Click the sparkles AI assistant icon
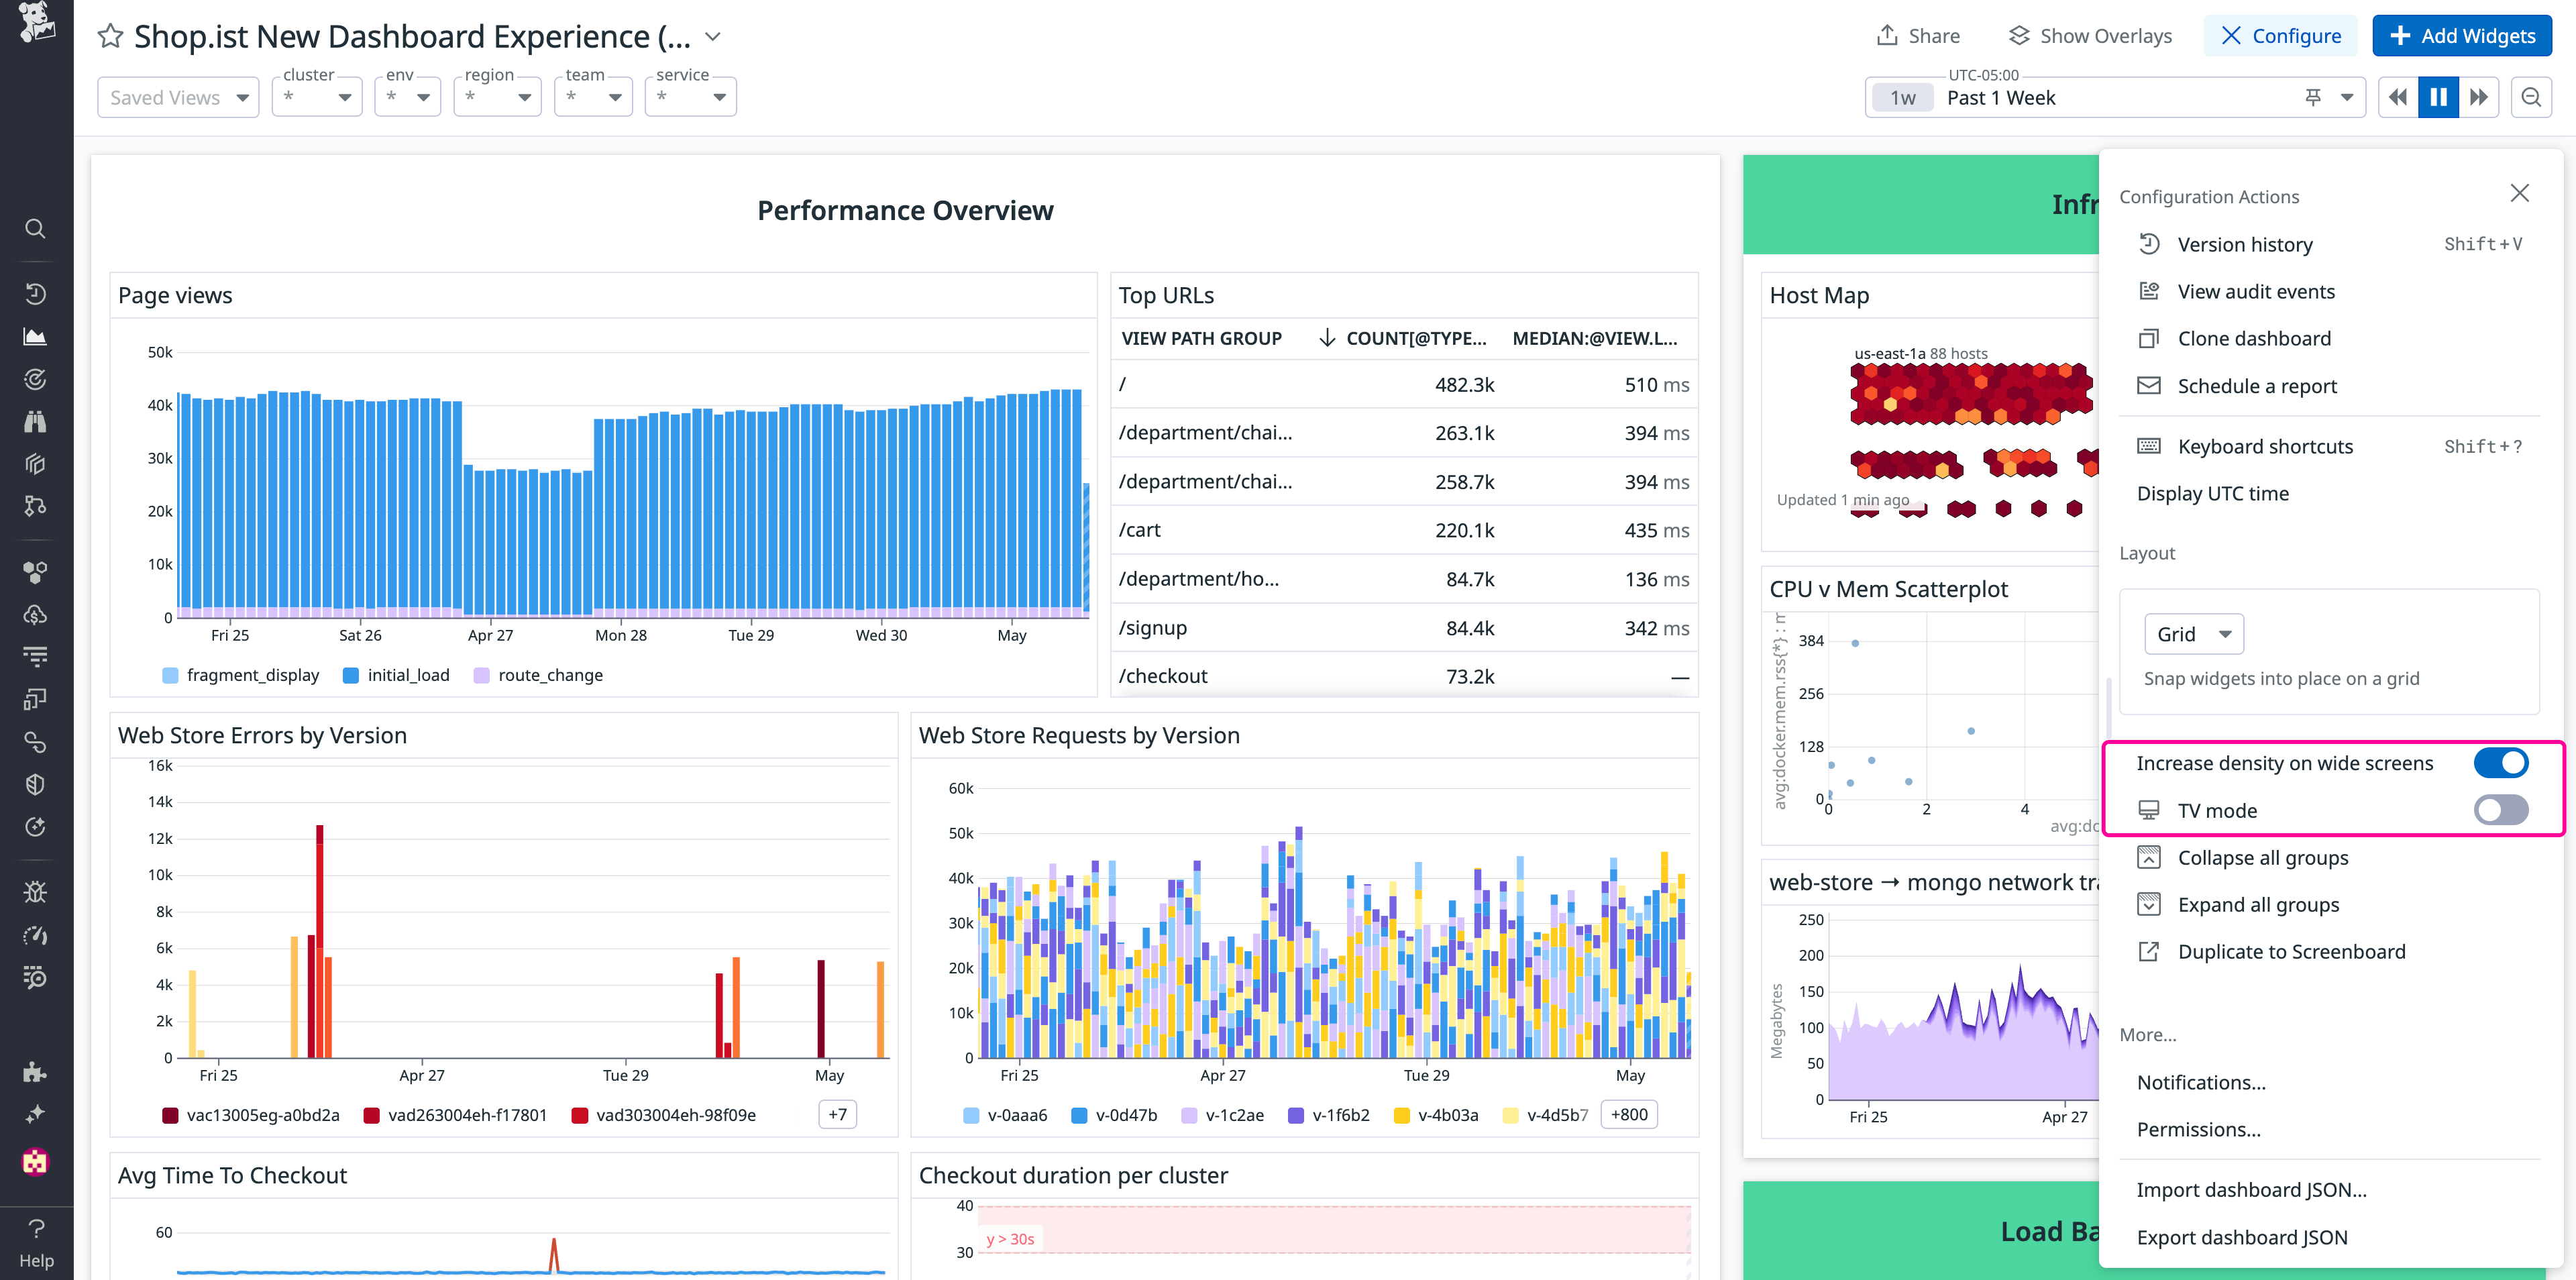This screenshot has width=2576, height=1280. click(35, 1113)
